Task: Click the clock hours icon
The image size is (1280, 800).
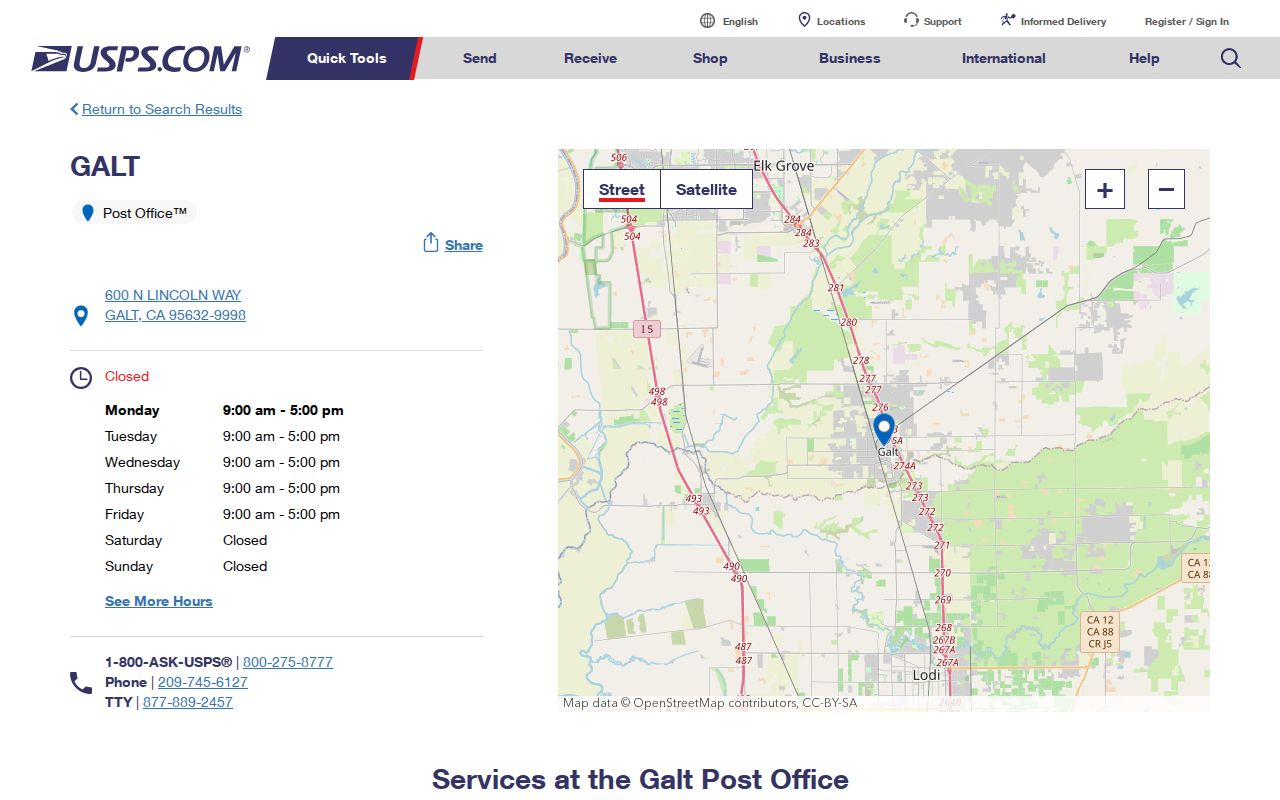Action: tap(81, 378)
